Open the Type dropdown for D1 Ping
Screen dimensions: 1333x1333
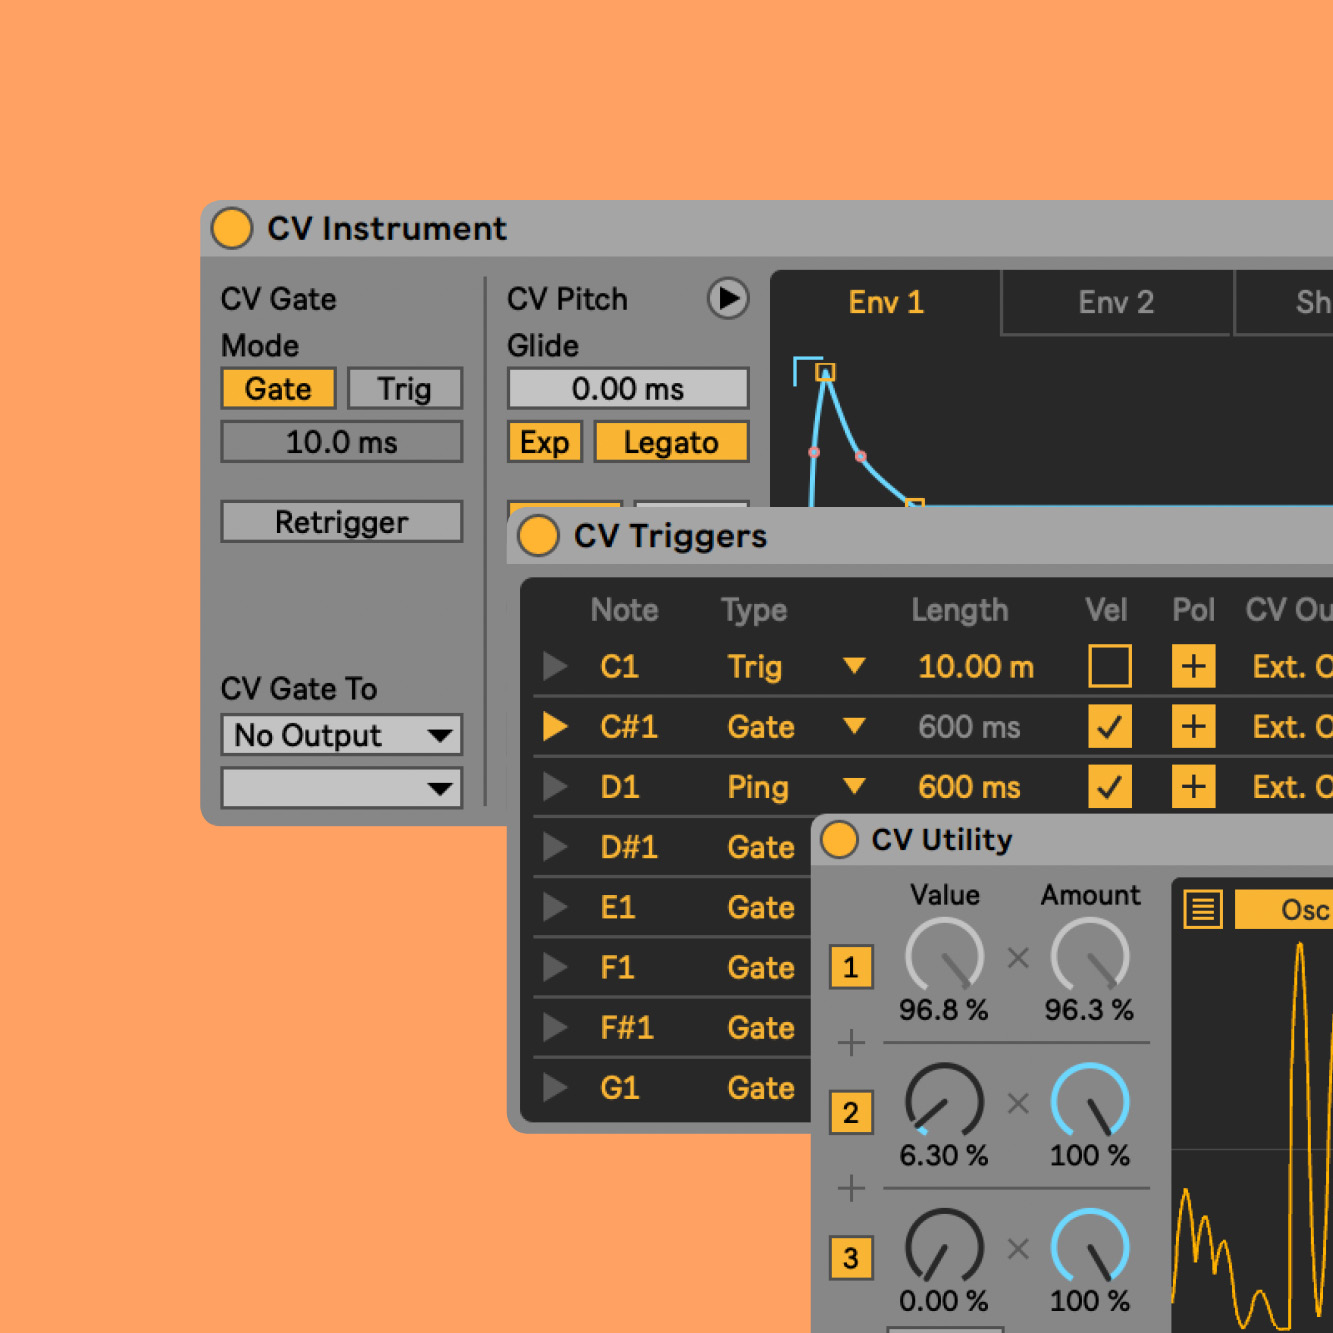853,787
